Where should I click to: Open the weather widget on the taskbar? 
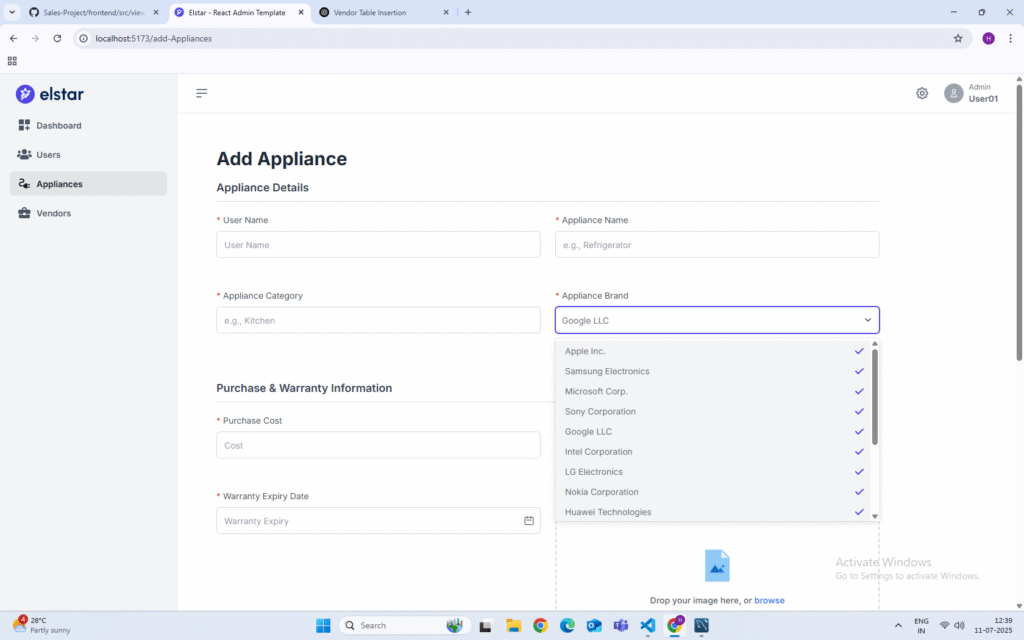point(41,625)
